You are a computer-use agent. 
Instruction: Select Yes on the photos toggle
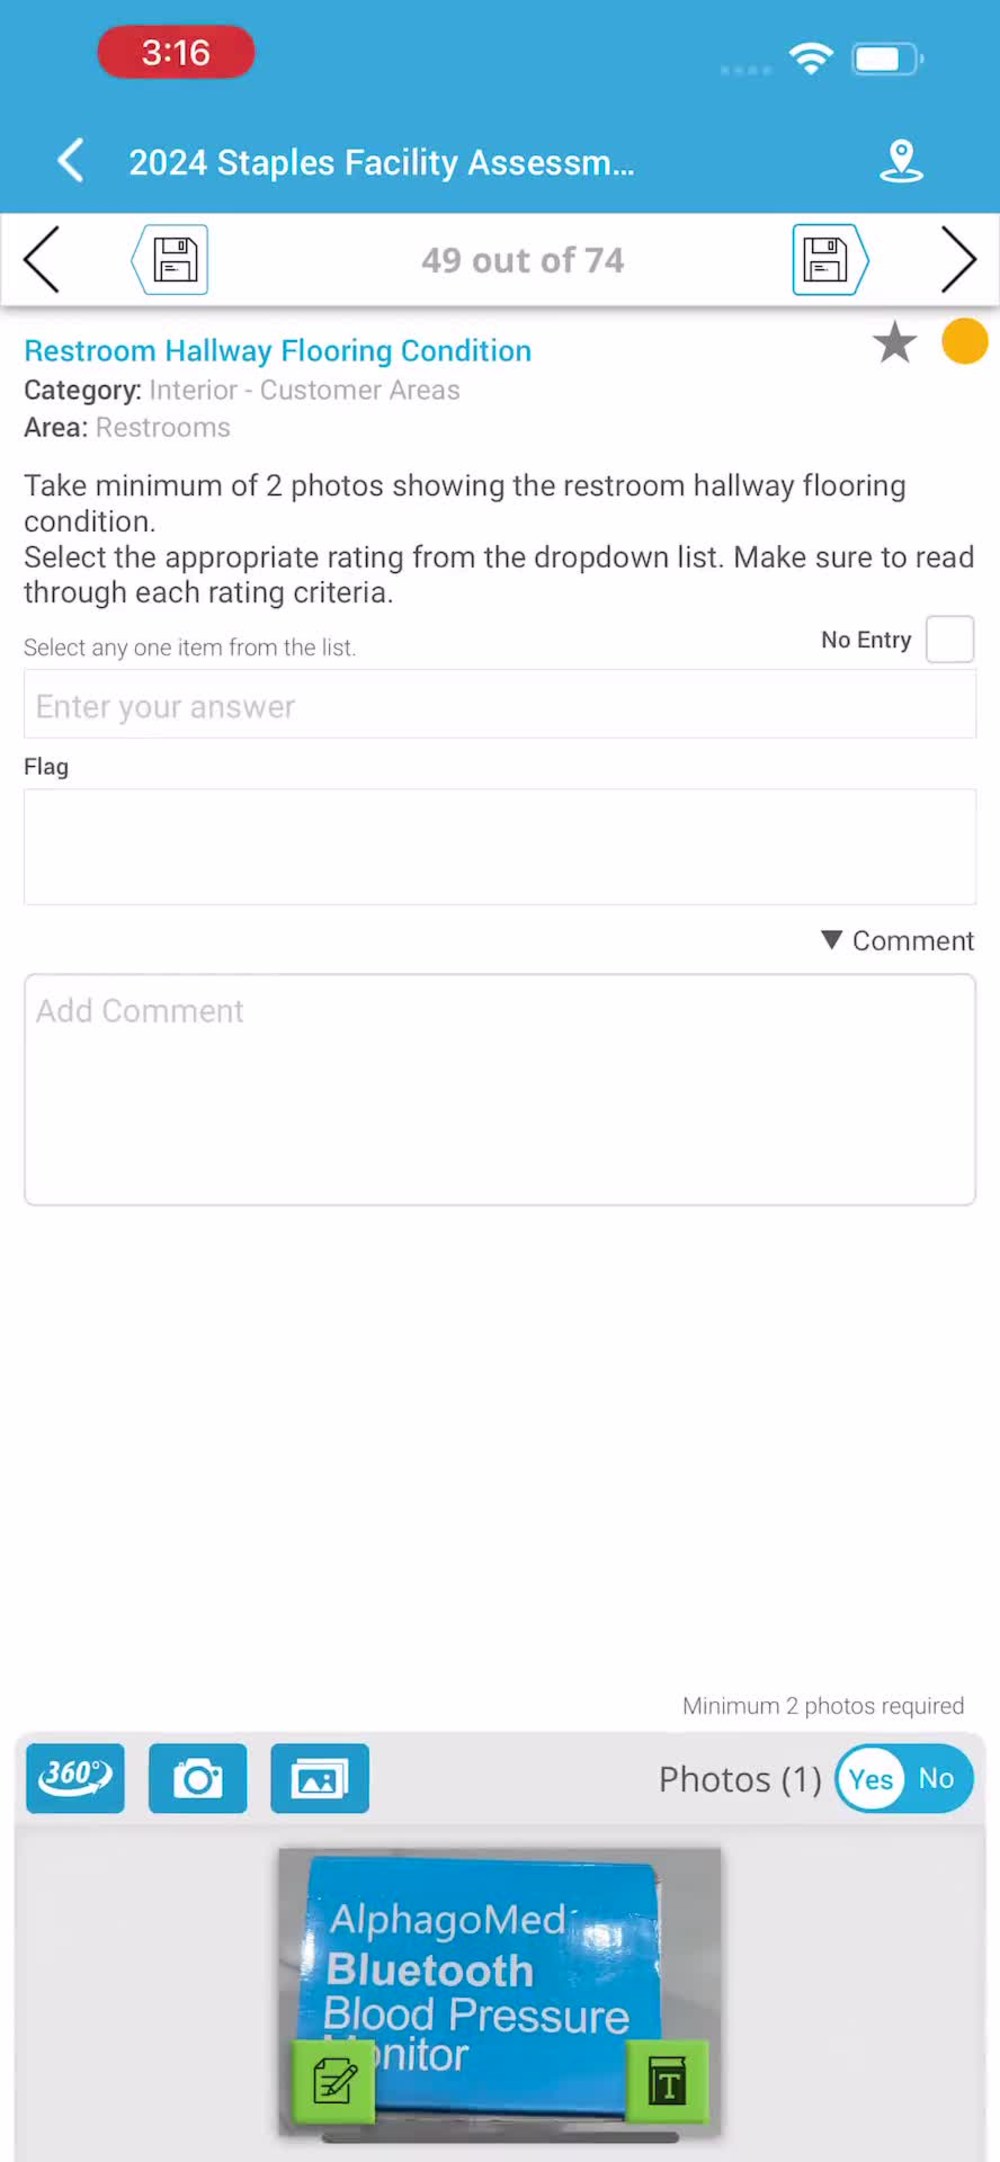pos(869,1779)
